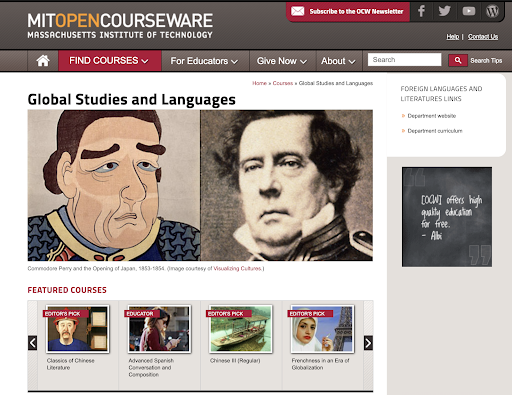Expand the Find Courses menu
The height and width of the screenshot is (395, 512).
tap(110, 61)
